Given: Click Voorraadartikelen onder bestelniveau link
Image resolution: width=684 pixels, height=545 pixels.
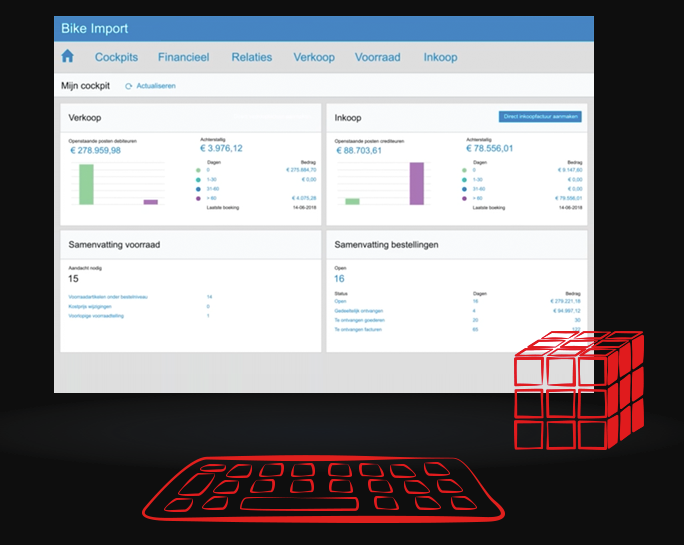Looking at the screenshot, I should click(121, 297).
